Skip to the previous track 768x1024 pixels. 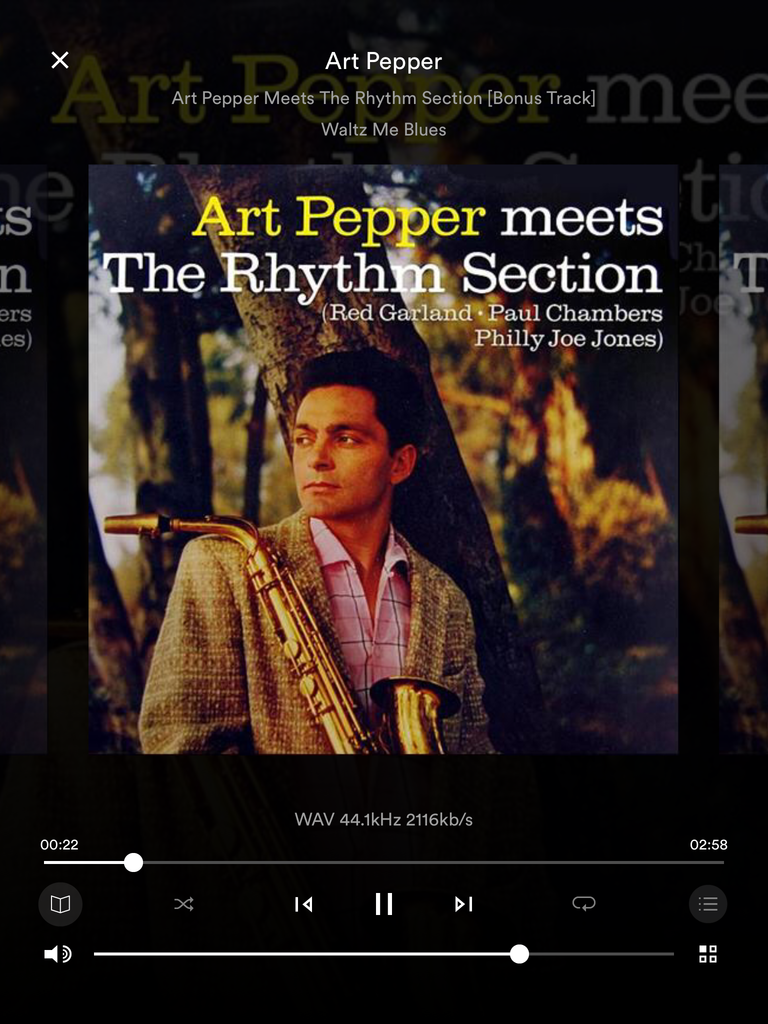click(303, 904)
